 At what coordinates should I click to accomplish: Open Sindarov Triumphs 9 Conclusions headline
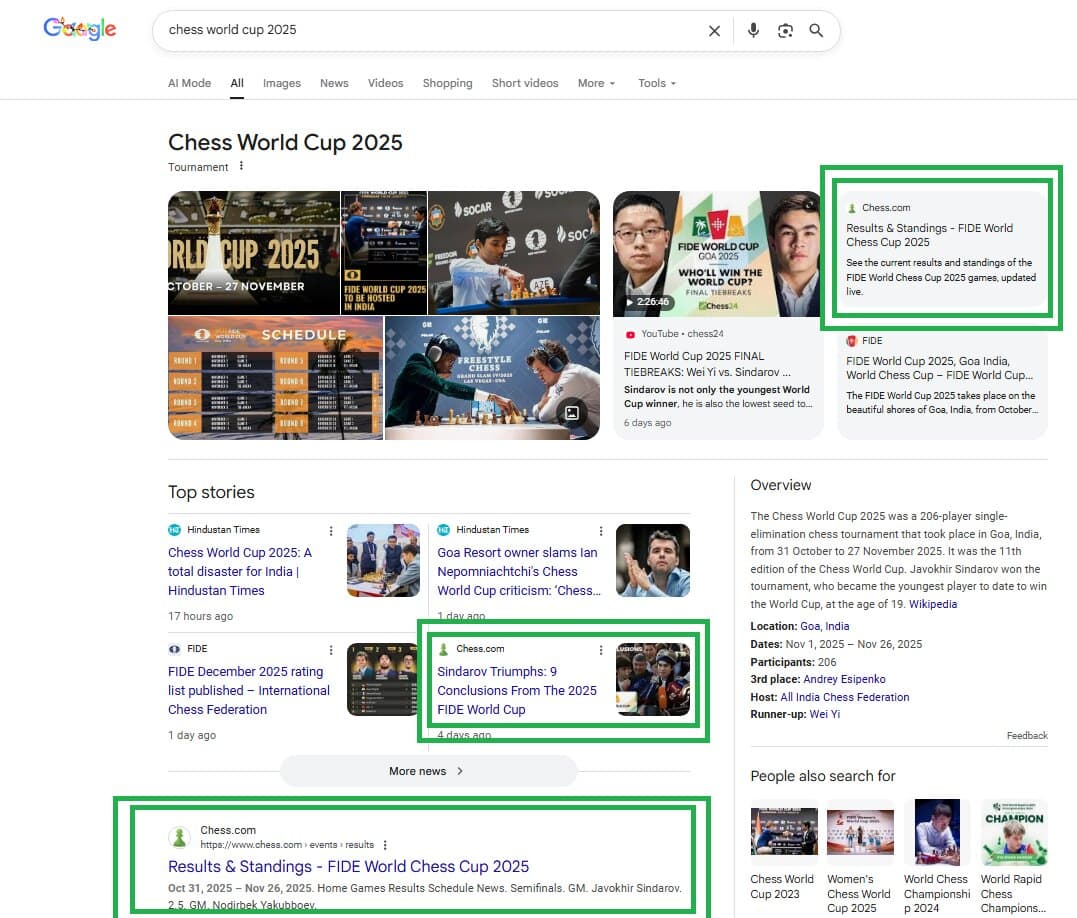click(x=517, y=690)
